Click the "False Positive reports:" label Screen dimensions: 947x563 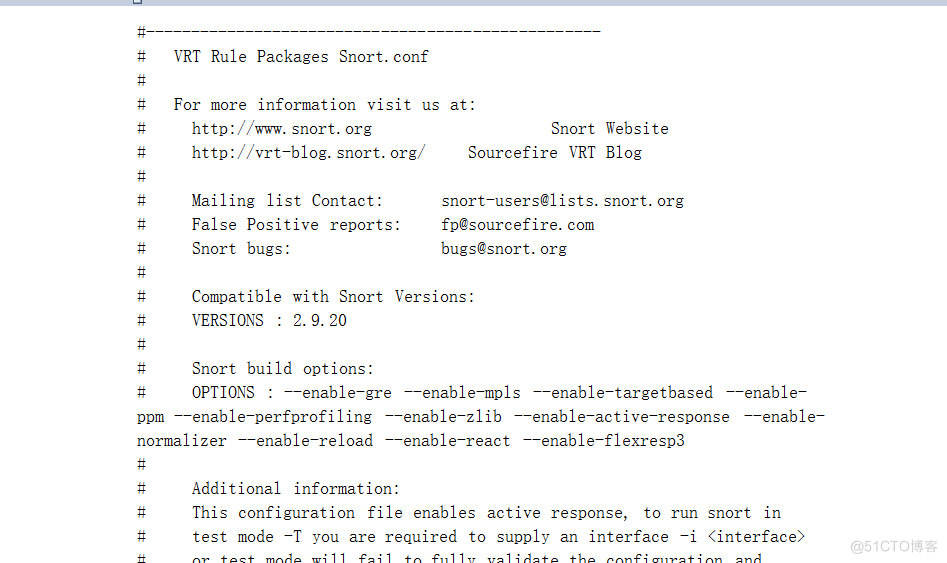[x=295, y=225]
